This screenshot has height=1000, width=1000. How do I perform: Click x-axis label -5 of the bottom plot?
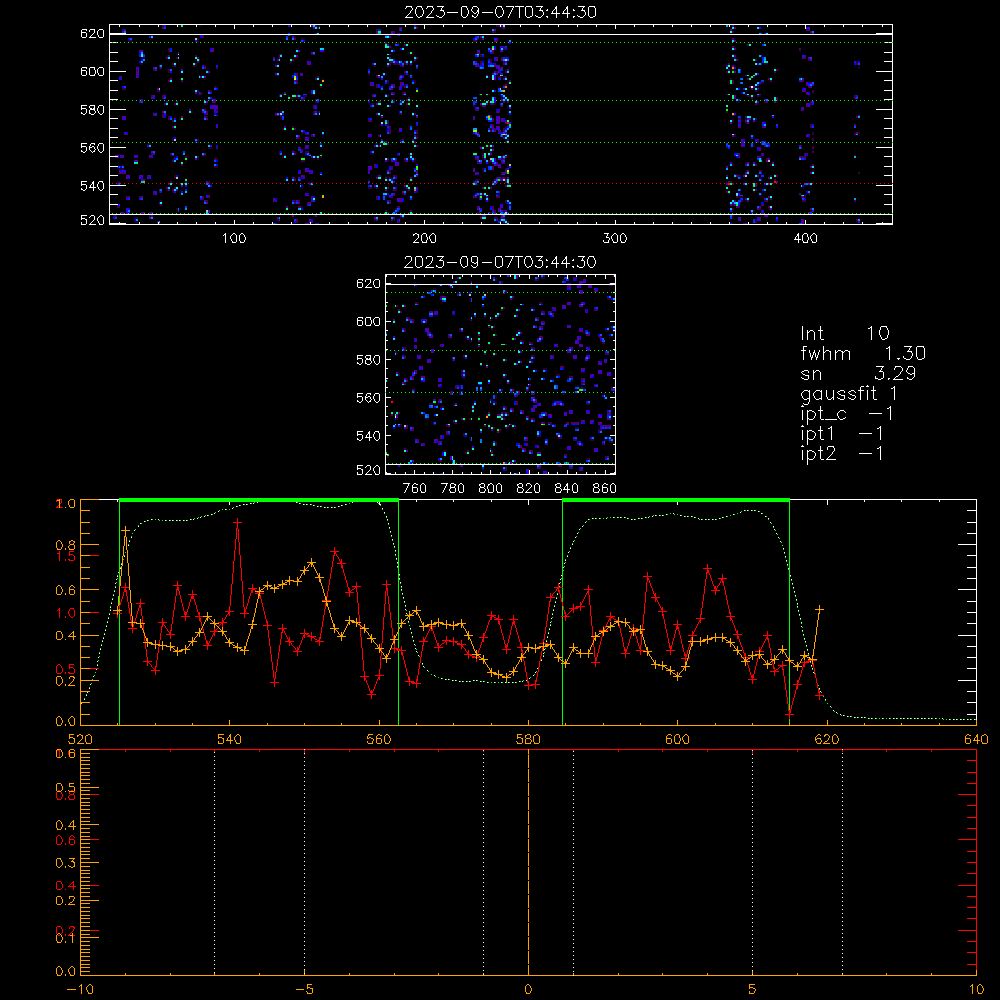point(304,990)
